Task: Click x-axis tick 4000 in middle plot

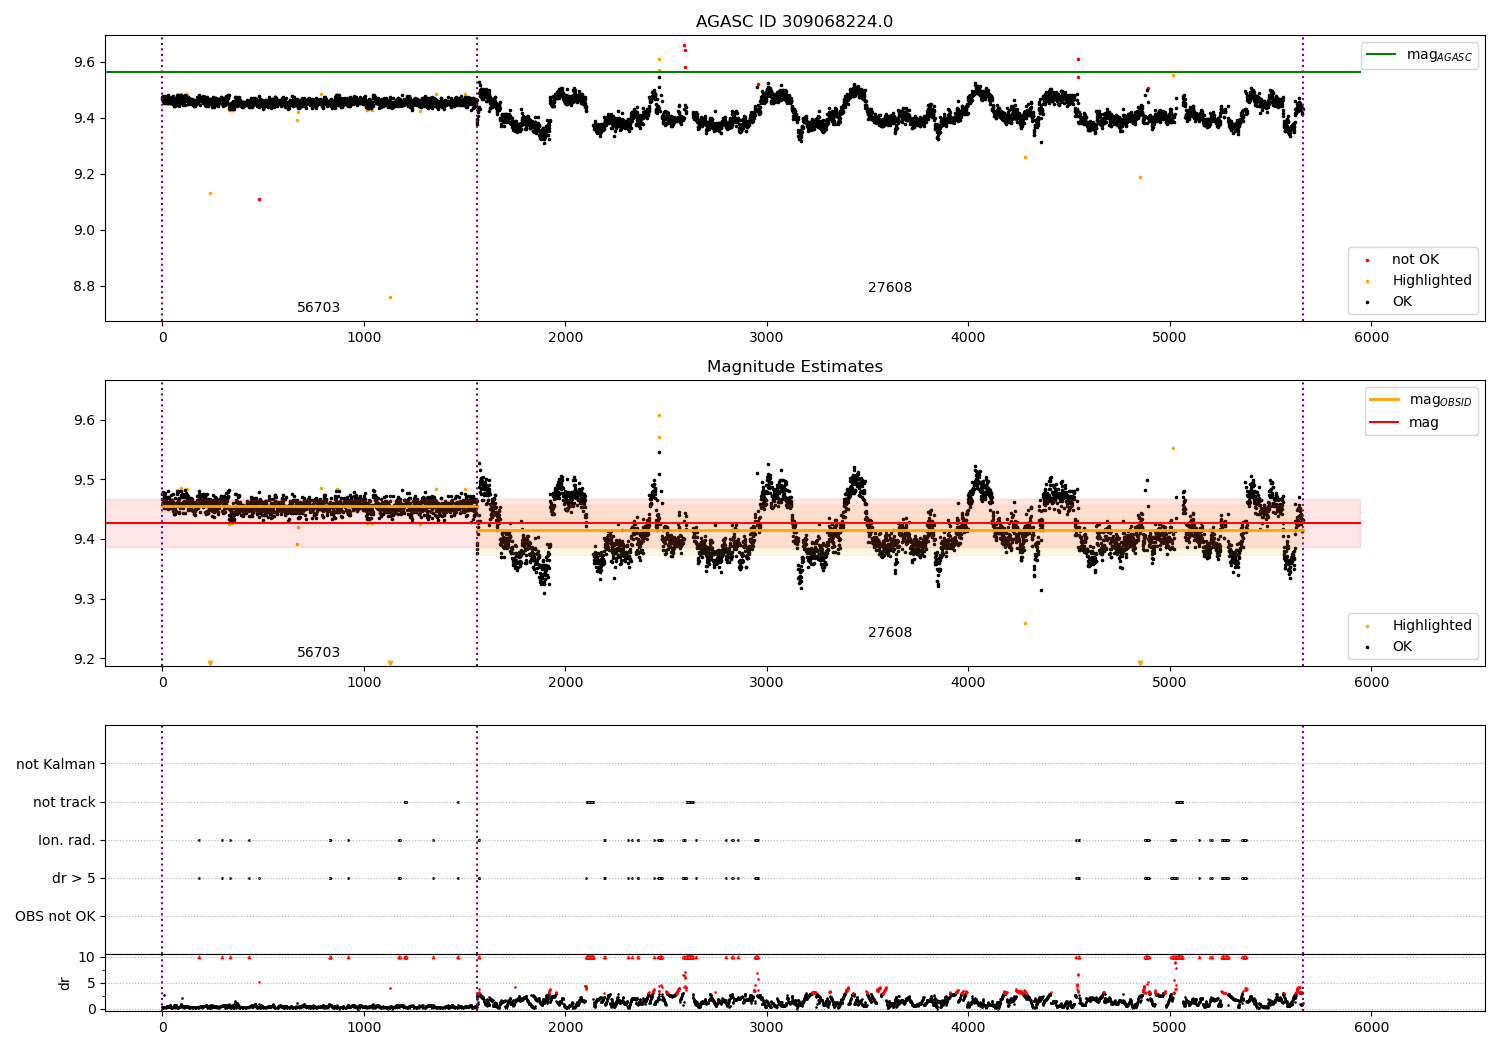Action: pyautogui.click(x=968, y=683)
